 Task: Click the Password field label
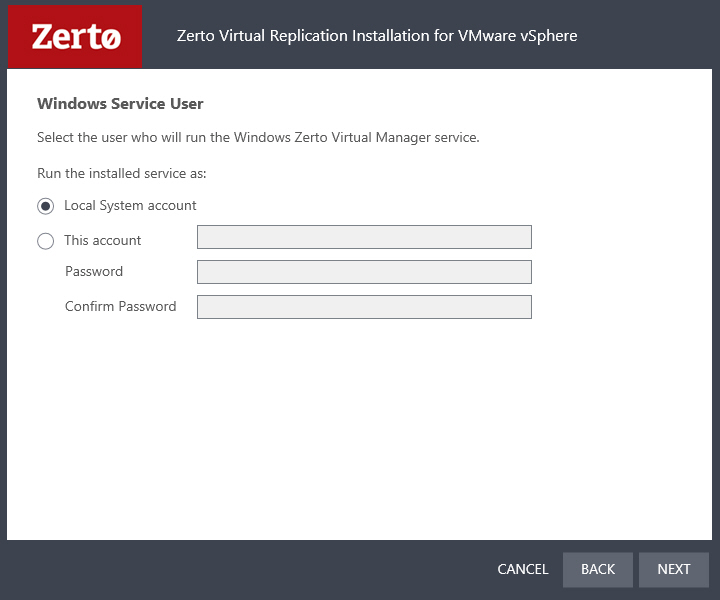(x=94, y=271)
